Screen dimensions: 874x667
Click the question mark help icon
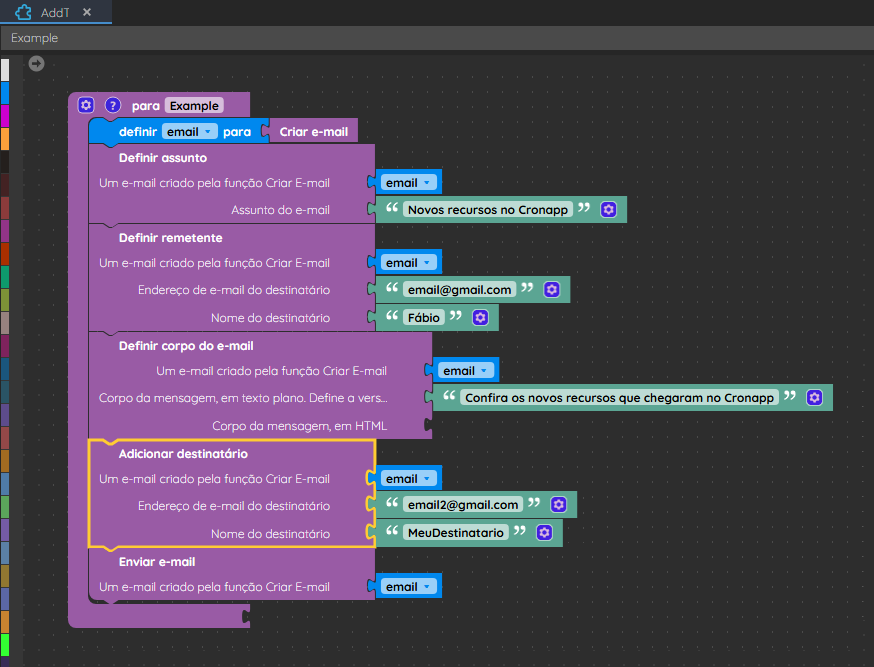(113, 105)
